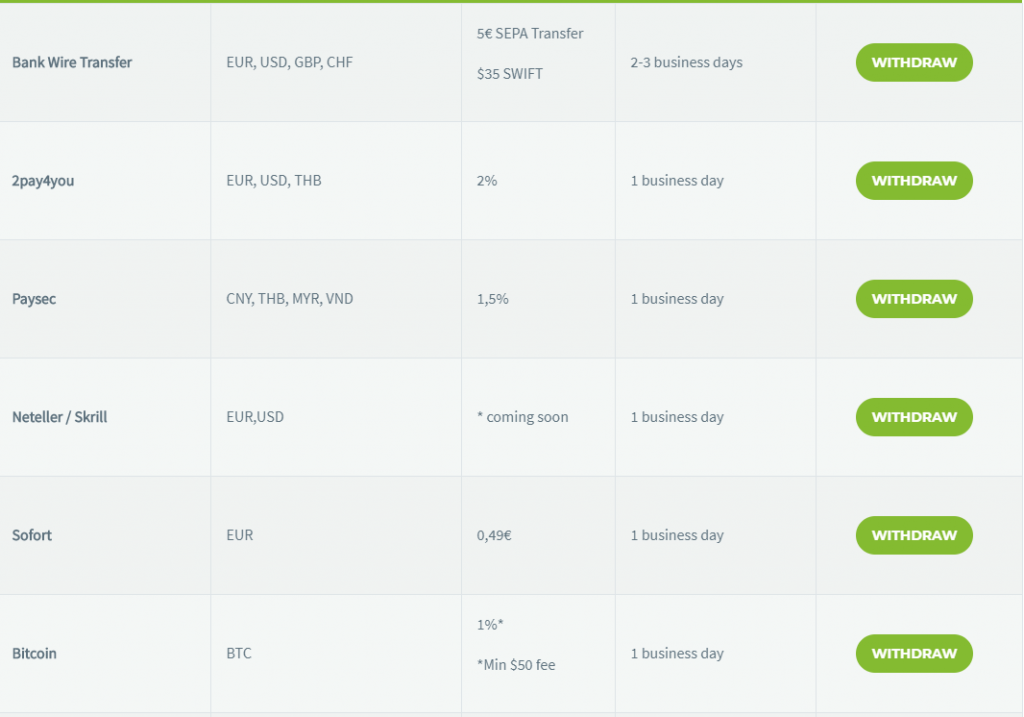Click Withdraw button in Paysec row
This screenshot has height=717, width=1024.
click(914, 299)
